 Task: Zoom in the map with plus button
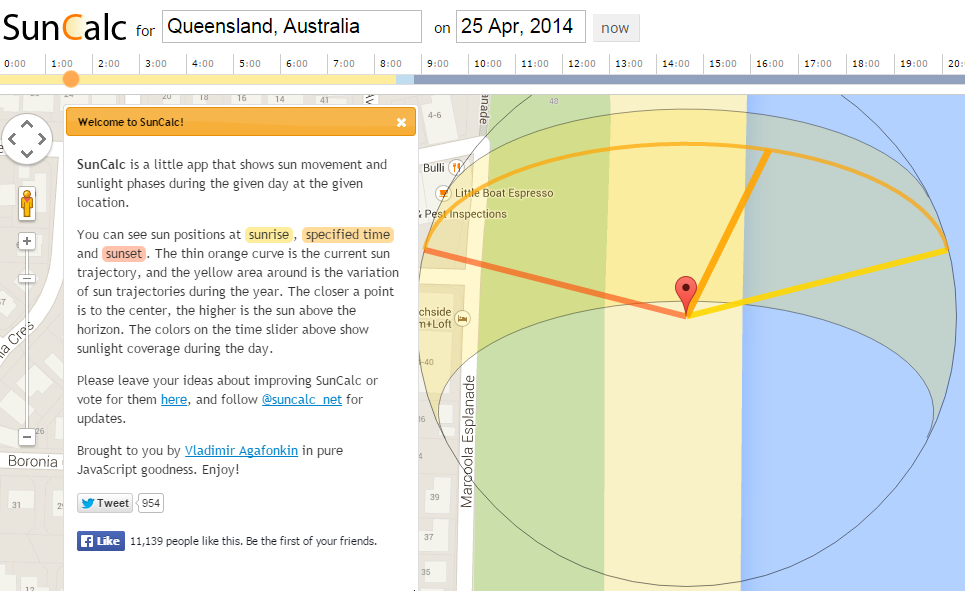click(x=27, y=241)
